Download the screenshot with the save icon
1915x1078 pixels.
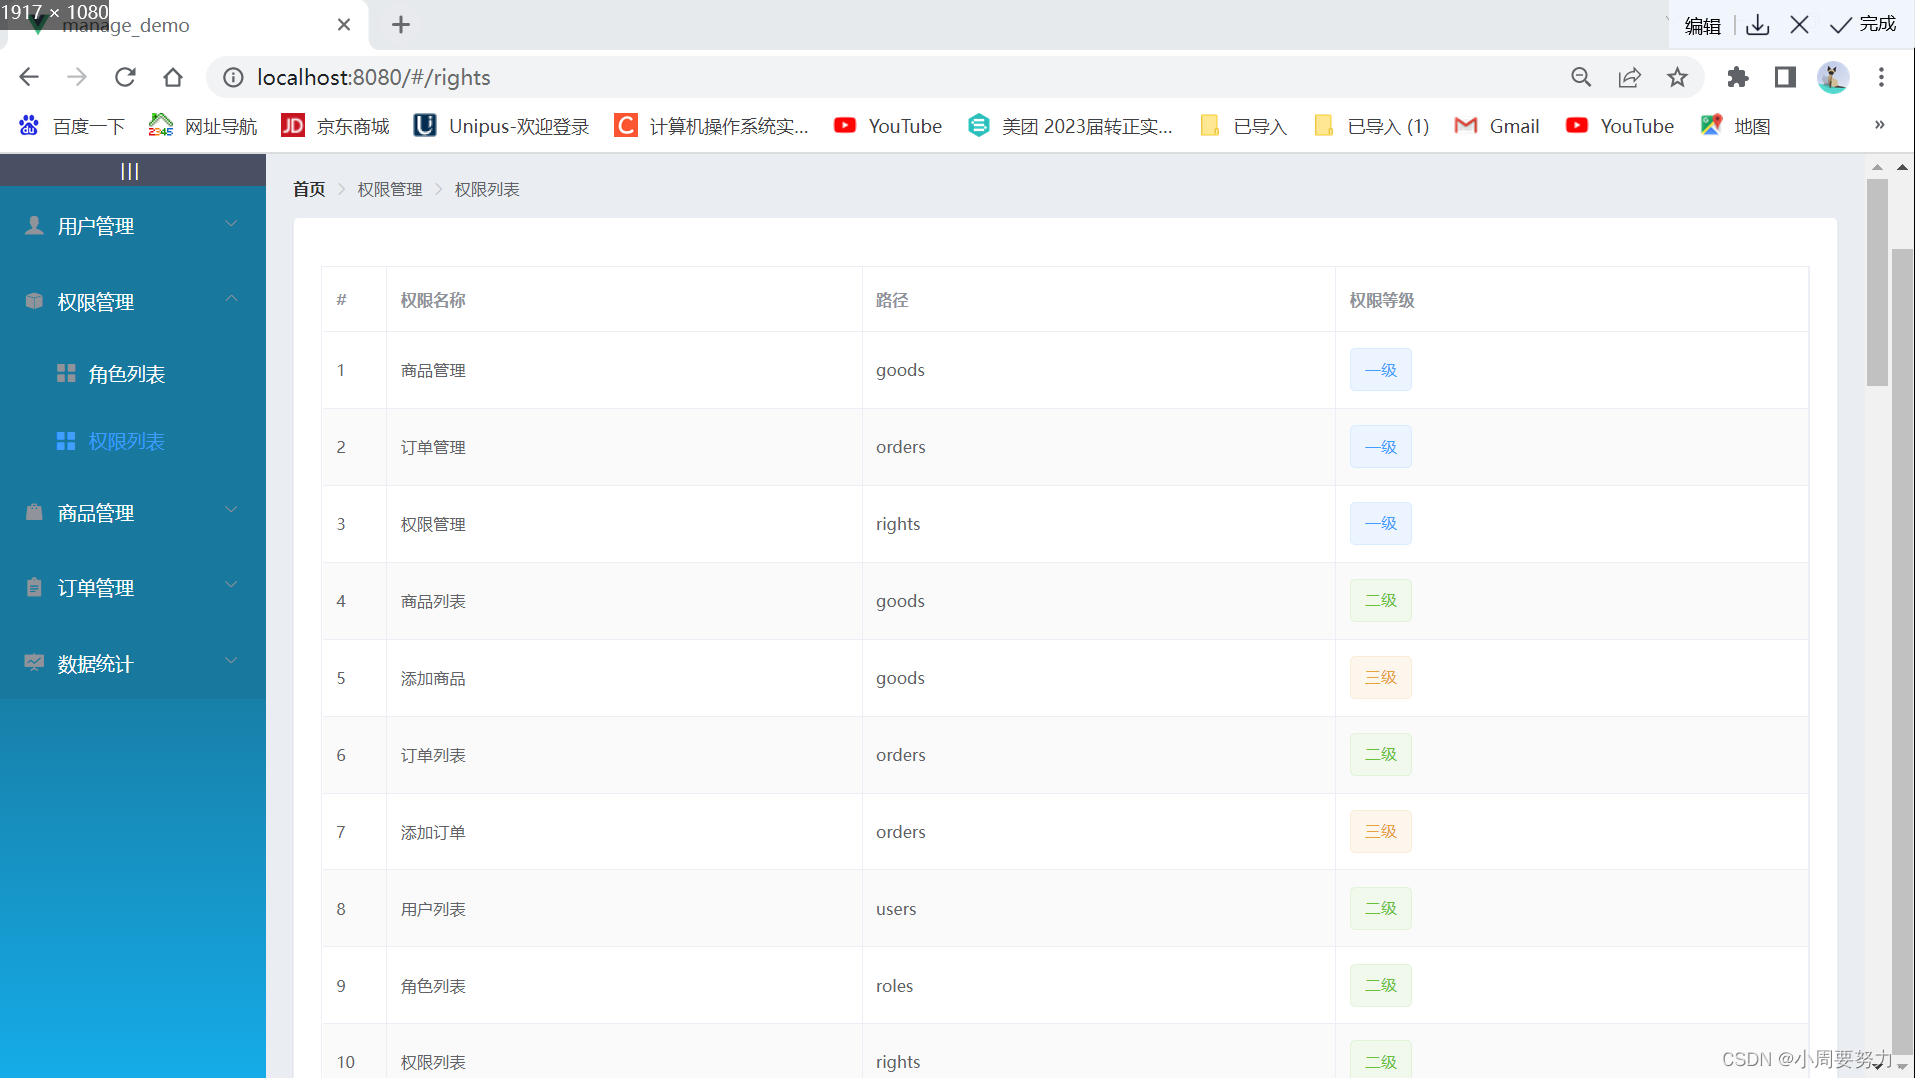[1758, 25]
